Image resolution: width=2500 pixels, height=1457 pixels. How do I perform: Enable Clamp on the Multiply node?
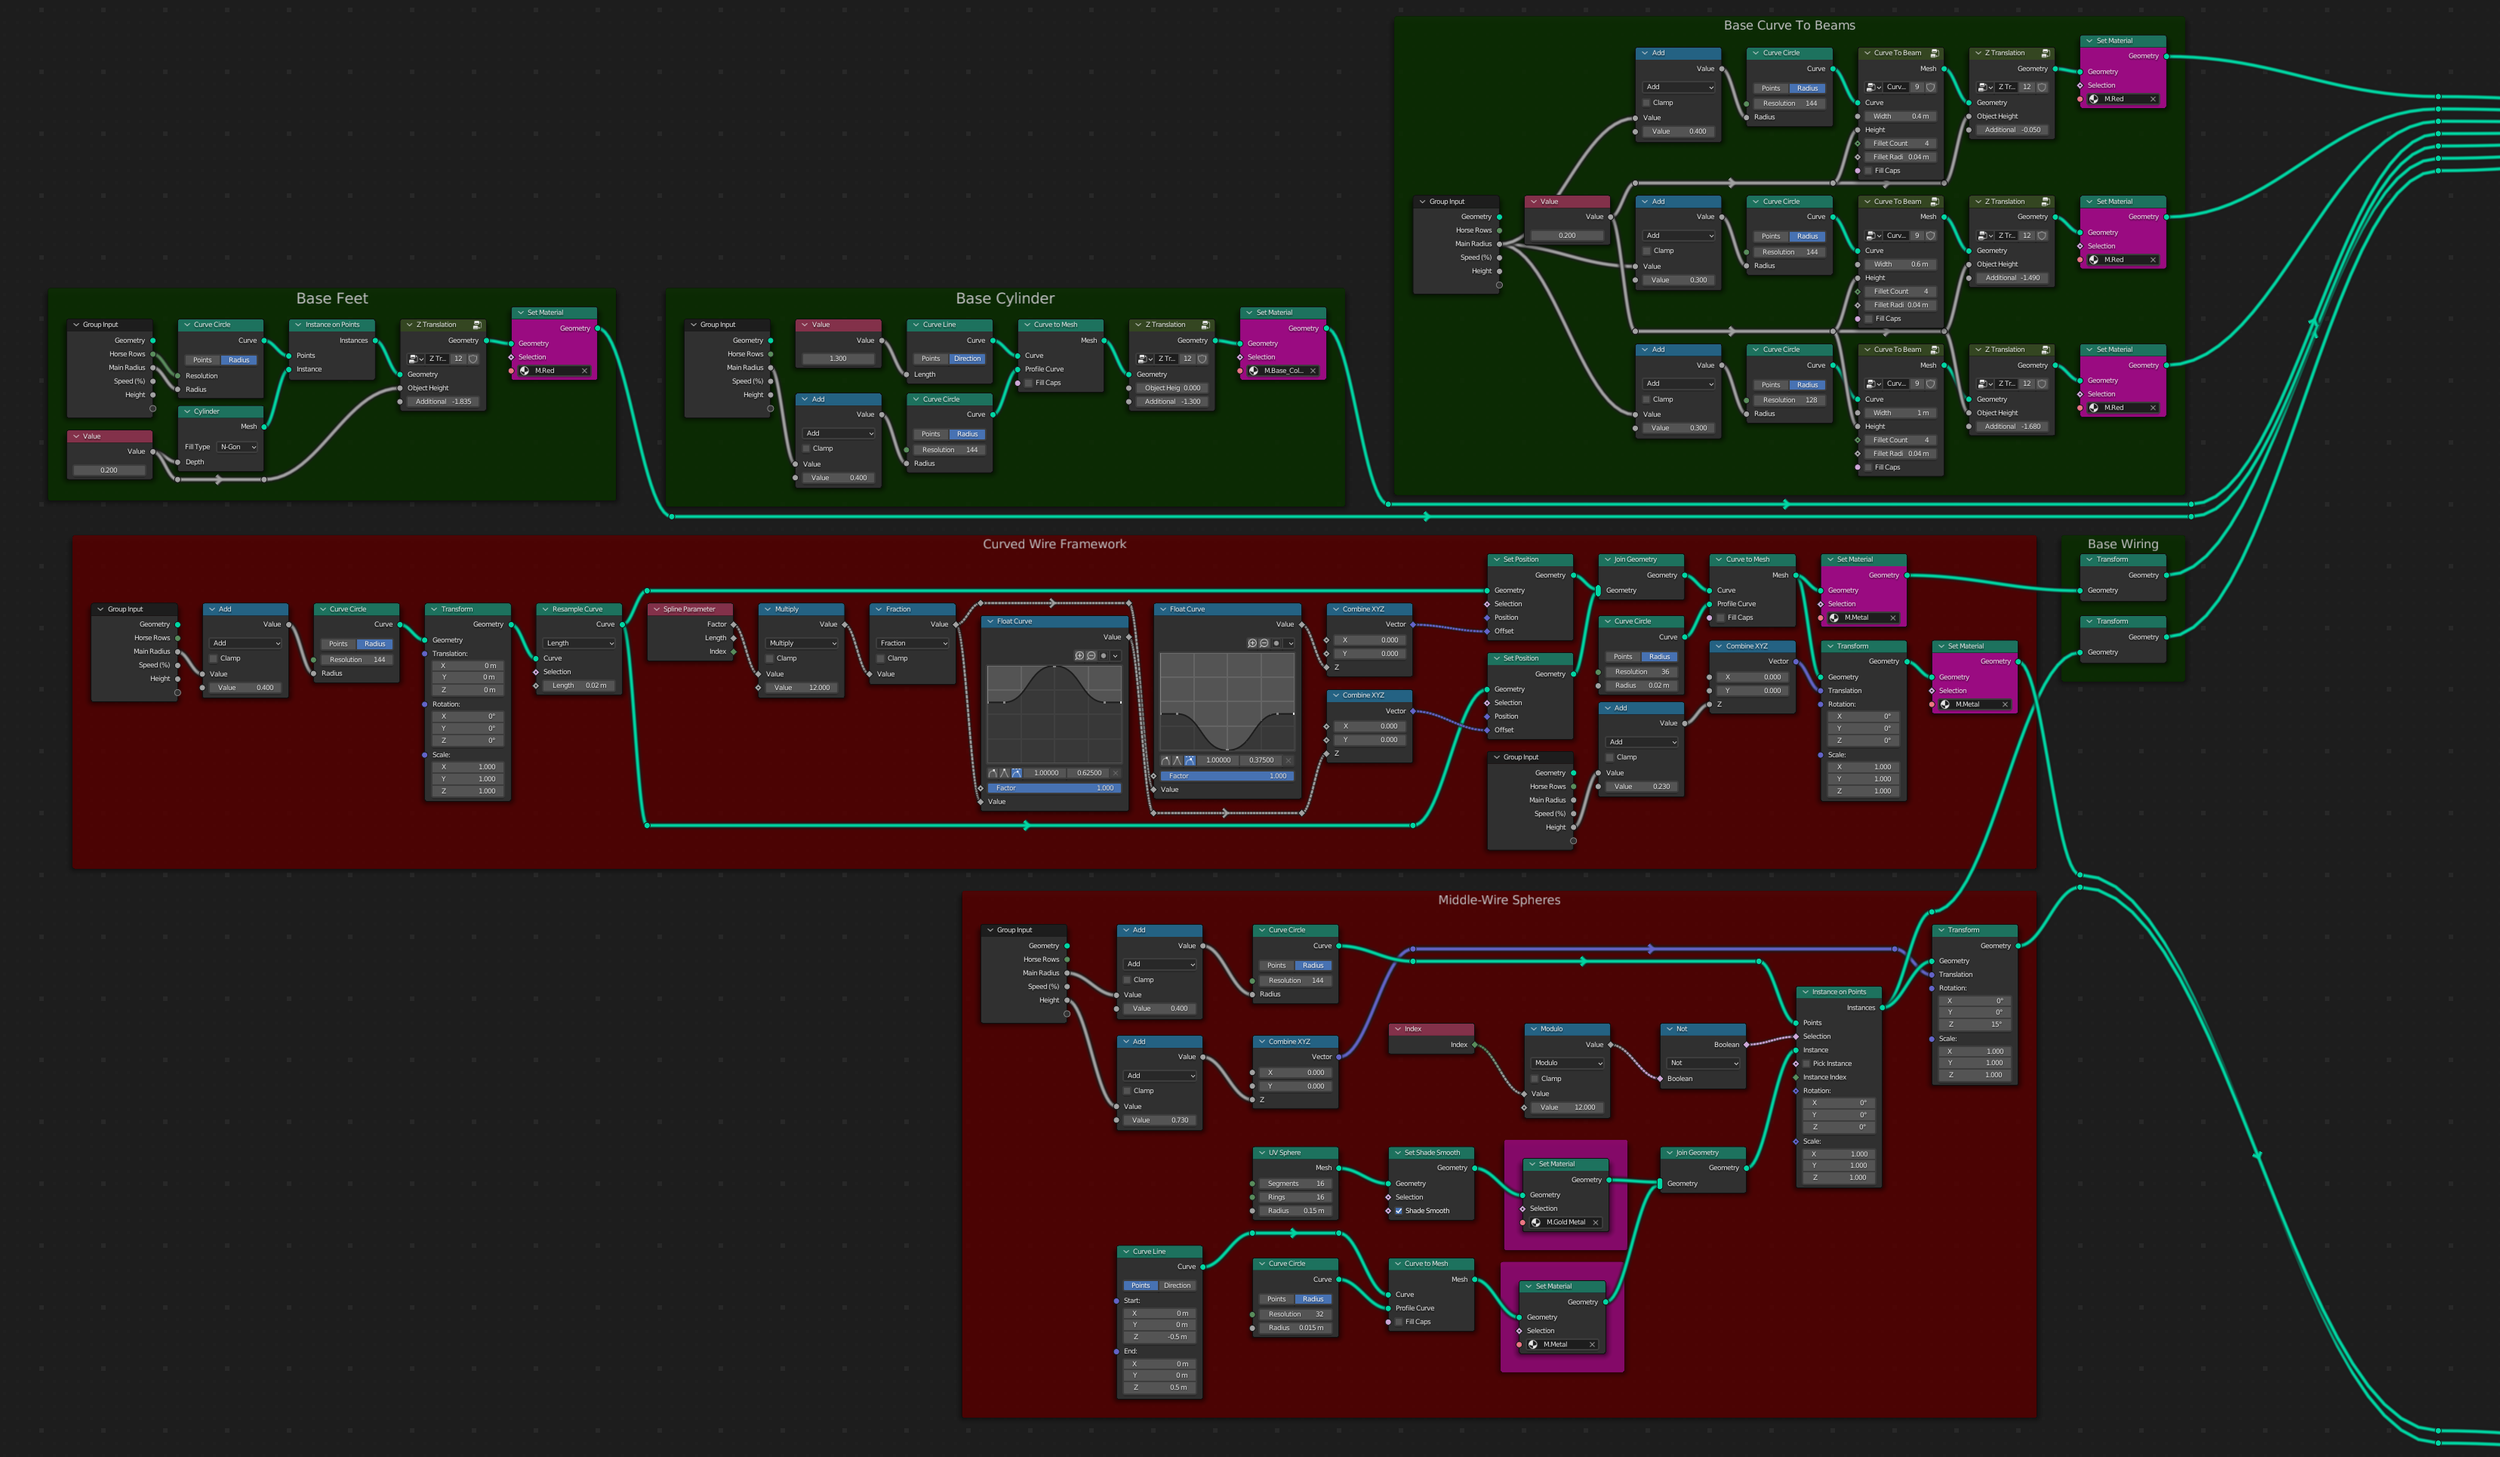tap(769, 658)
